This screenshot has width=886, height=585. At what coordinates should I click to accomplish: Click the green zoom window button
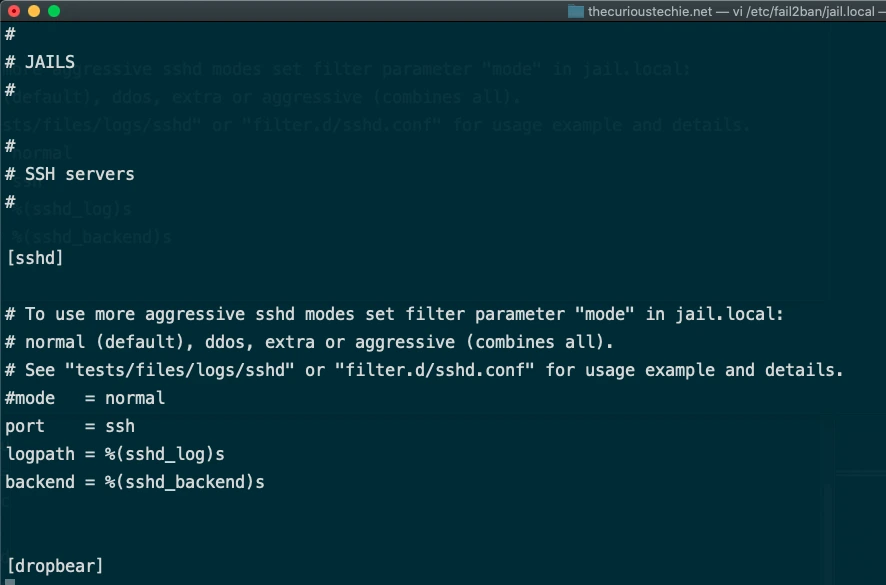(54, 11)
